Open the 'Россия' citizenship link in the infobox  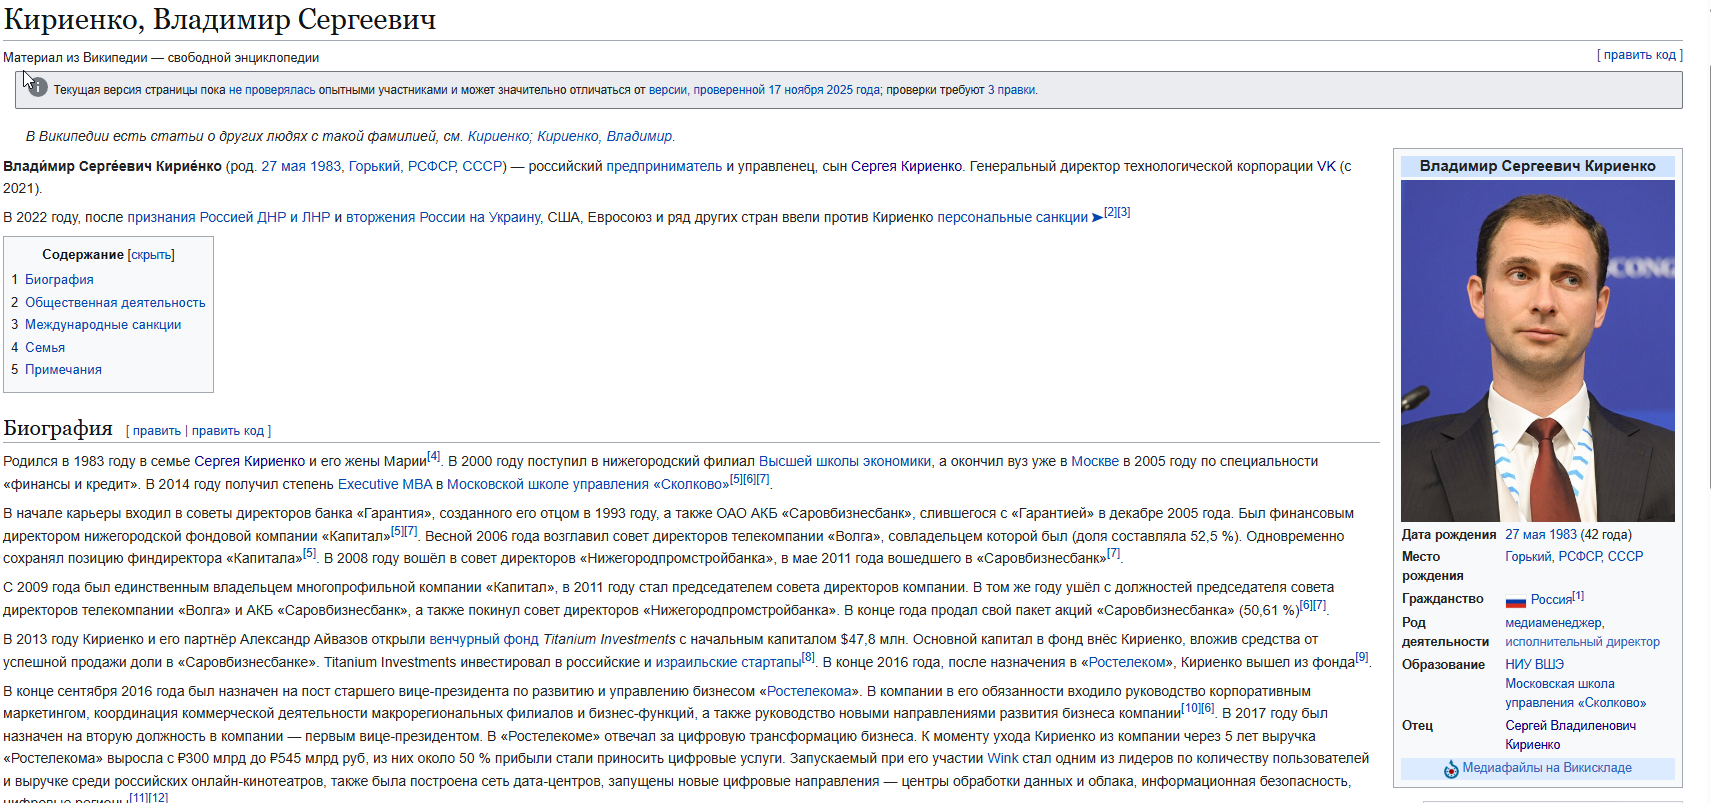[x=1551, y=600]
